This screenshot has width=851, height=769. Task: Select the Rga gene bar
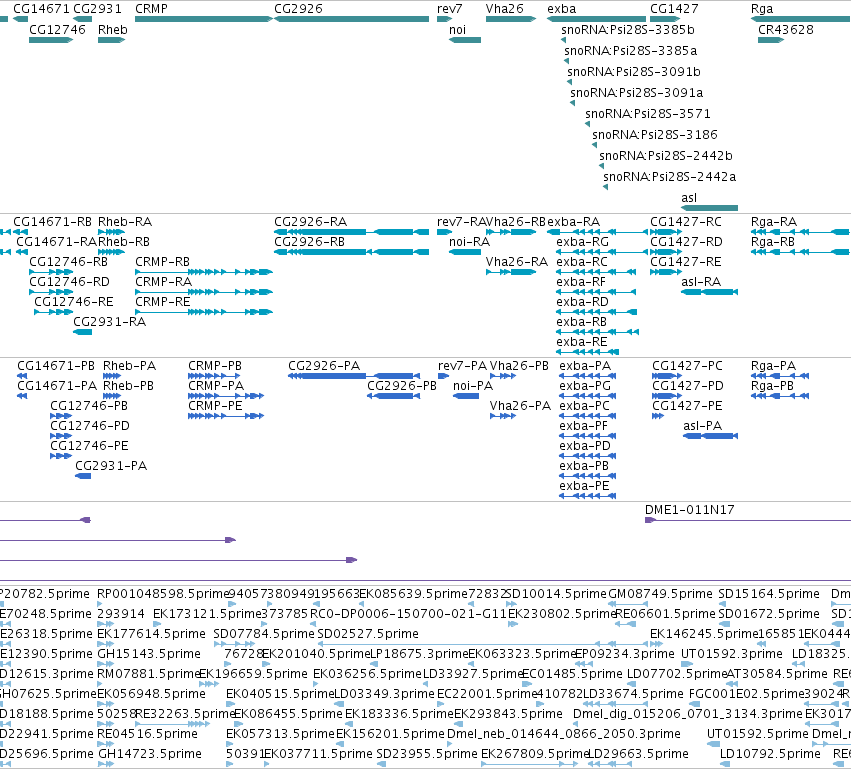(x=801, y=19)
